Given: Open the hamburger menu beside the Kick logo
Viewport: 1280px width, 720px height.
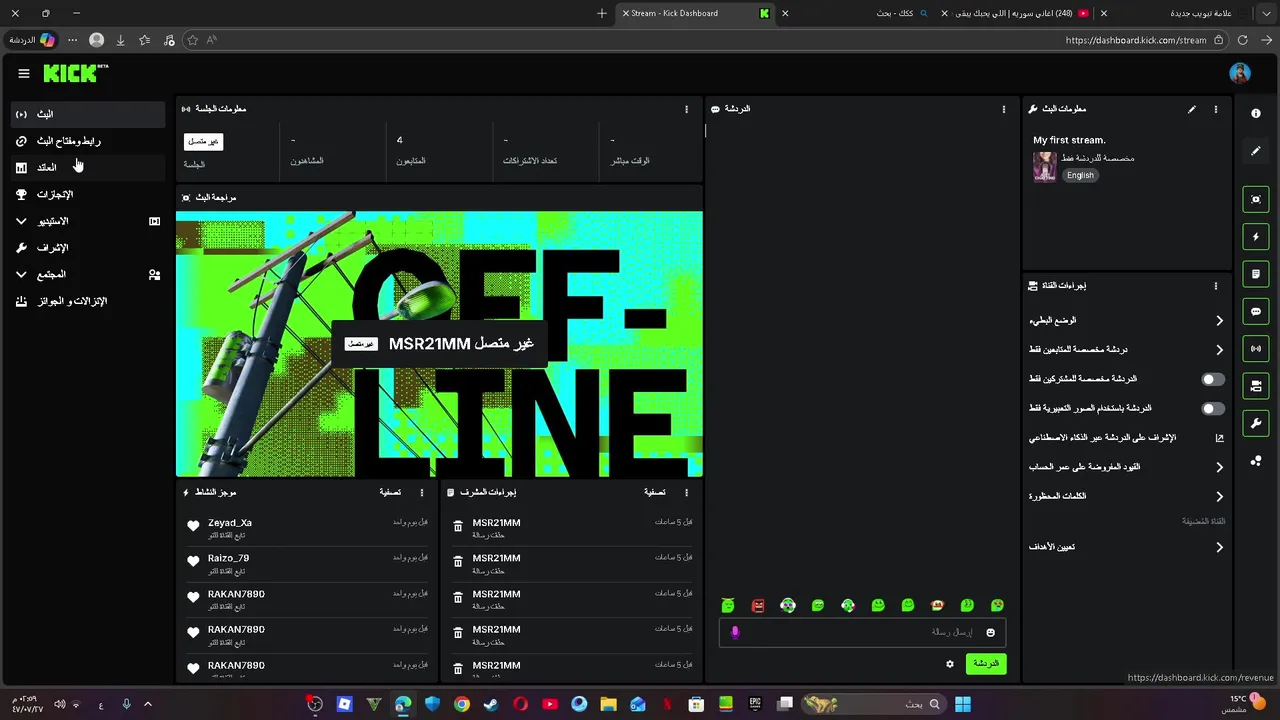Looking at the screenshot, I should pyautogui.click(x=24, y=73).
